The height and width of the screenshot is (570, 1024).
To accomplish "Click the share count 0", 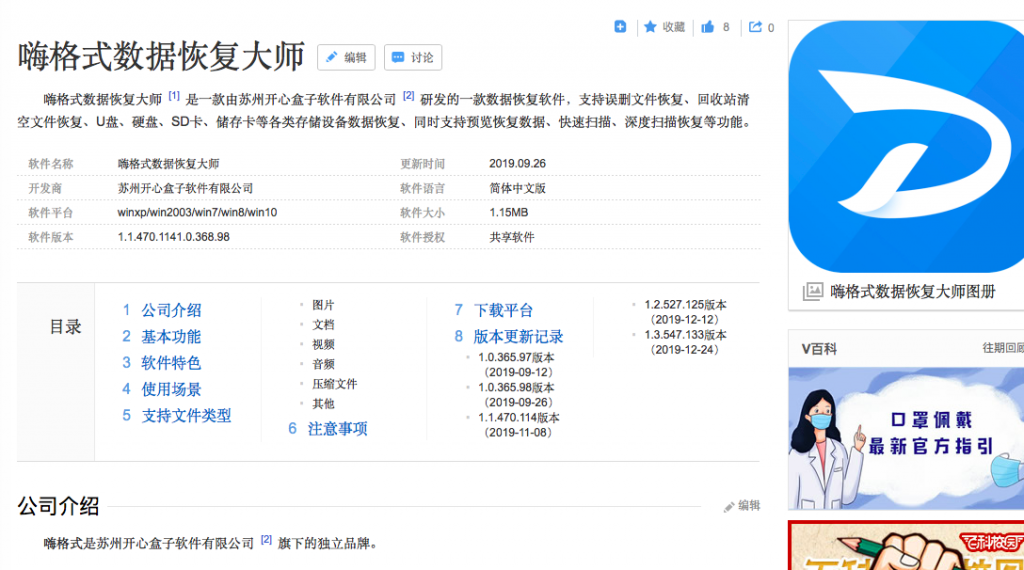I will pyautogui.click(x=771, y=27).
